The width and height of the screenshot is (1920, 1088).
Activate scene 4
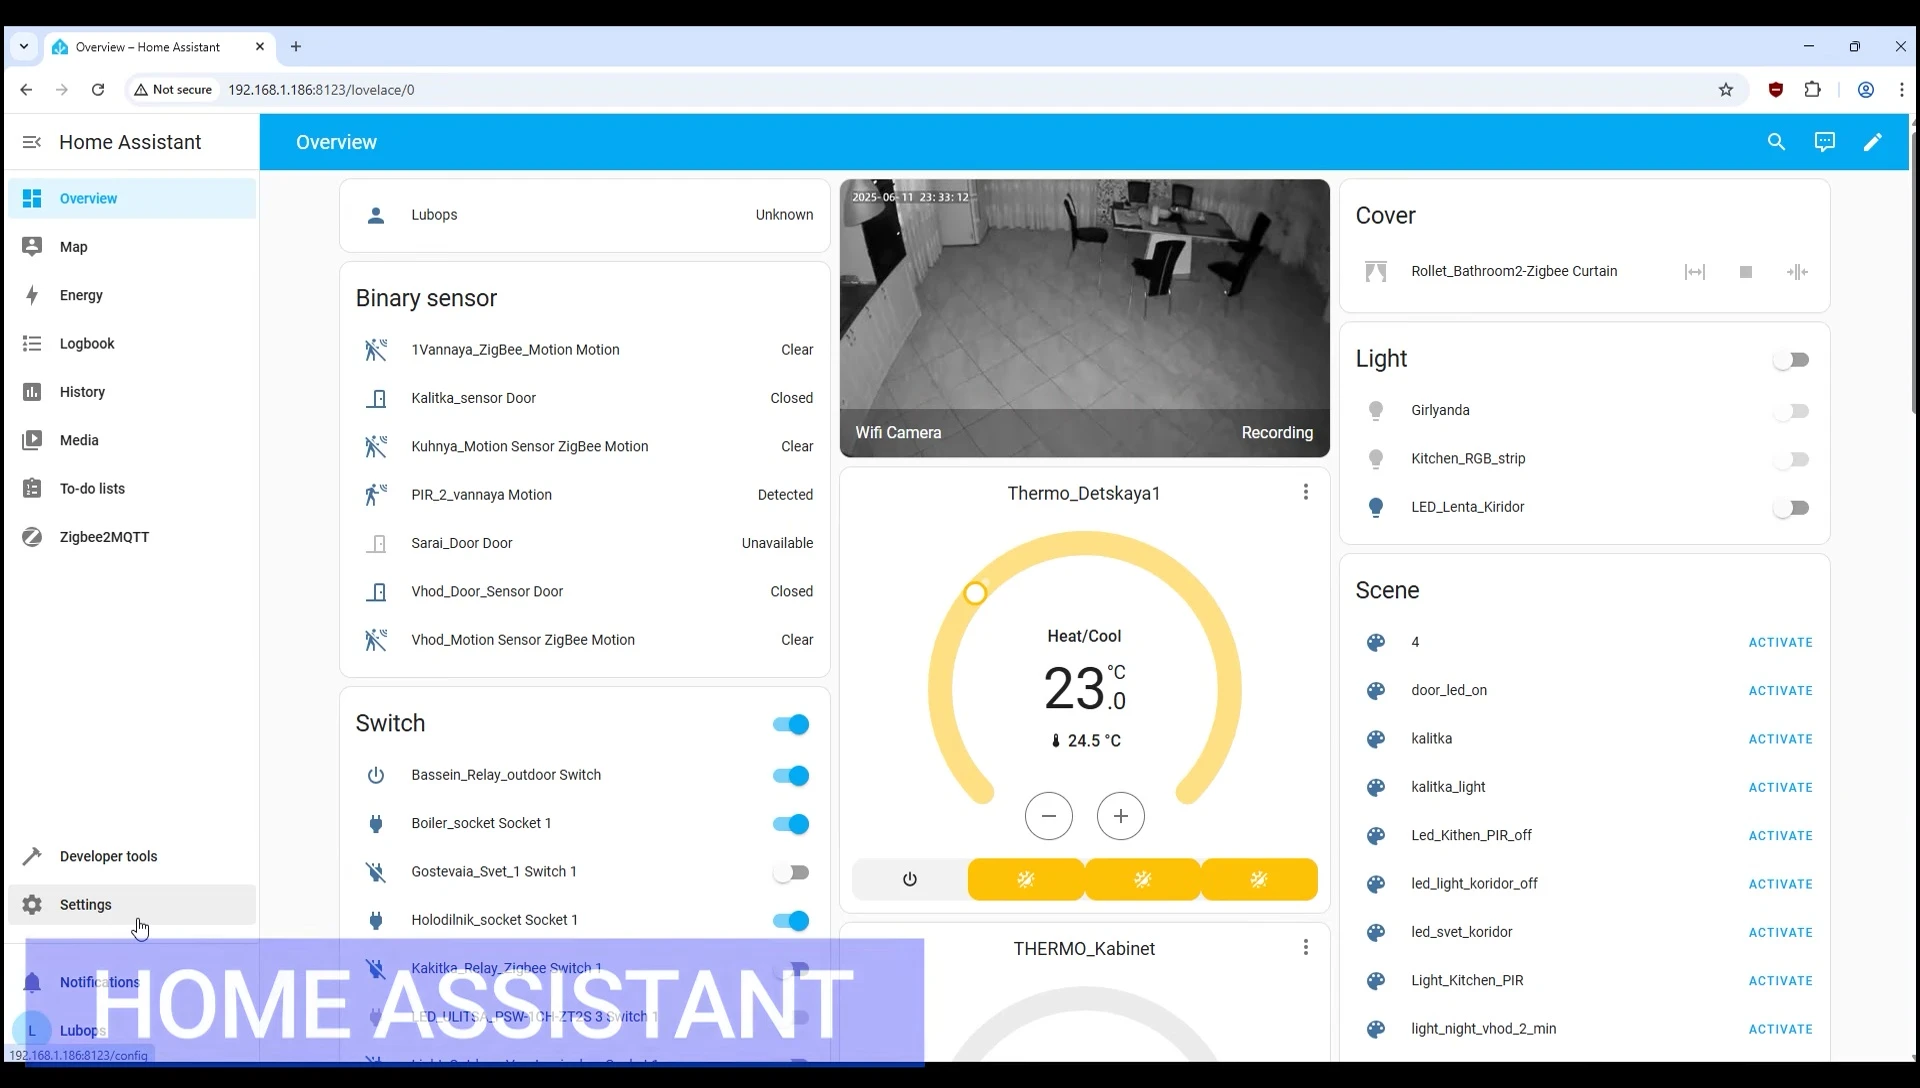pos(1780,643)
